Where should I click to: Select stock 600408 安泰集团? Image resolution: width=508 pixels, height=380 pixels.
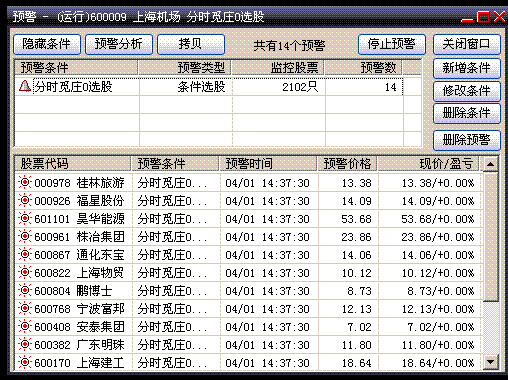click(79, 327)
